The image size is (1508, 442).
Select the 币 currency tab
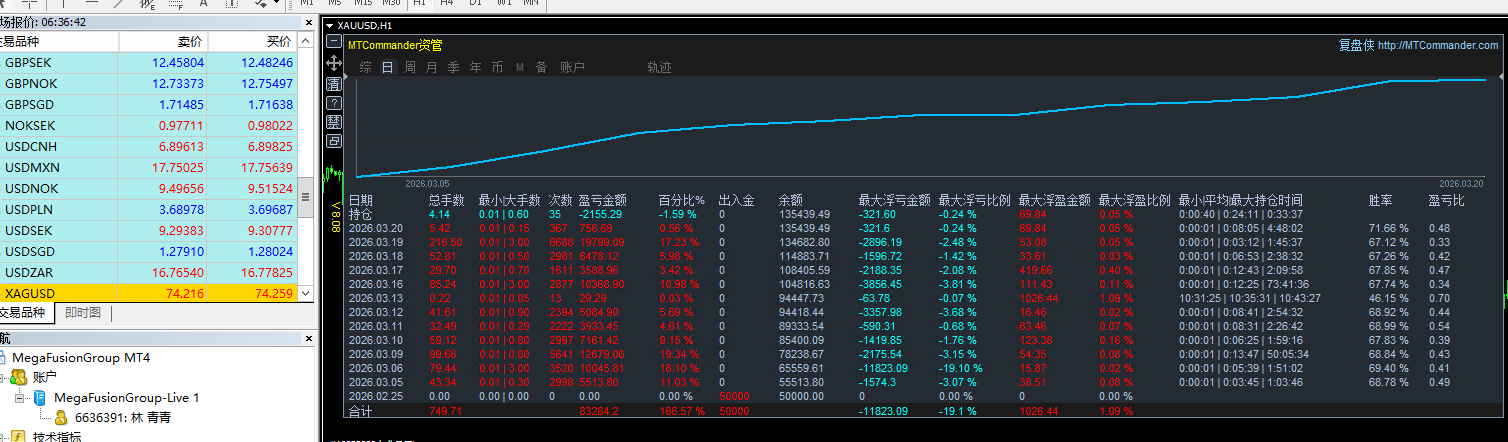point(497,67)
